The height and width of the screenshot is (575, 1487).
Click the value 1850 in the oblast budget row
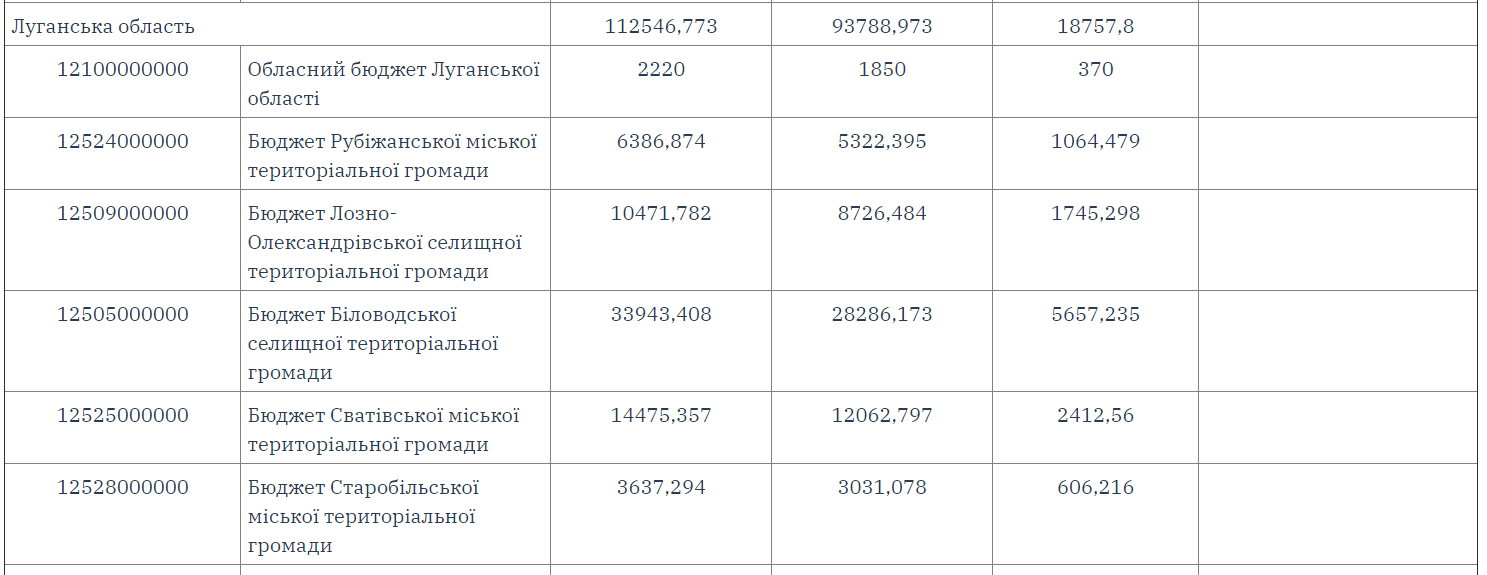[882, 70]
